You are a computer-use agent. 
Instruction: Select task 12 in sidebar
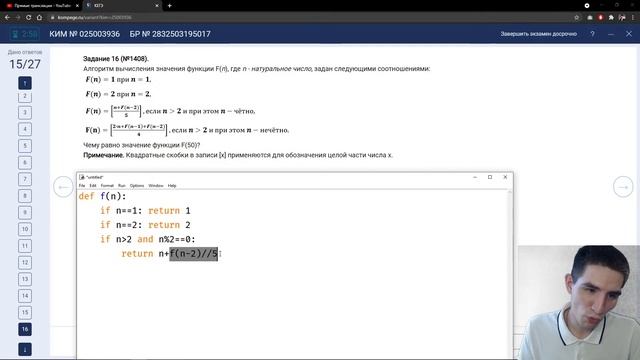pos(25,262)
